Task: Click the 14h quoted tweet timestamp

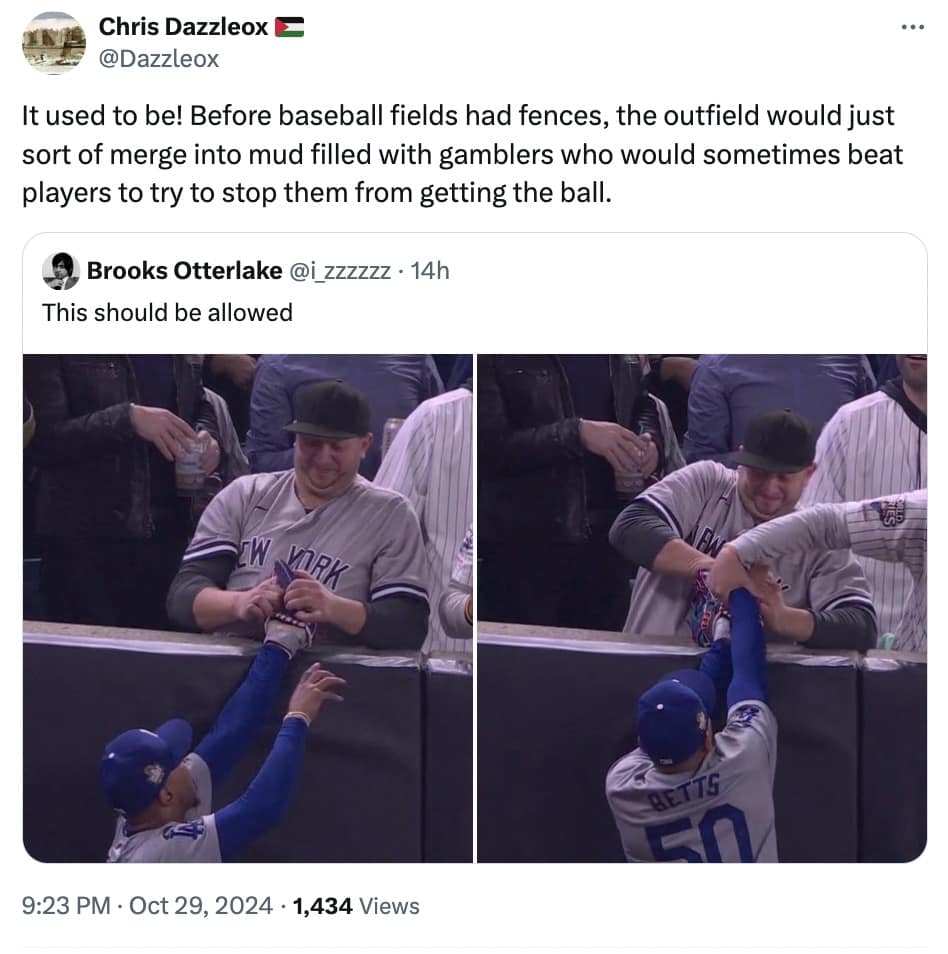Action: pyautogui.click(x=430, y=271)
